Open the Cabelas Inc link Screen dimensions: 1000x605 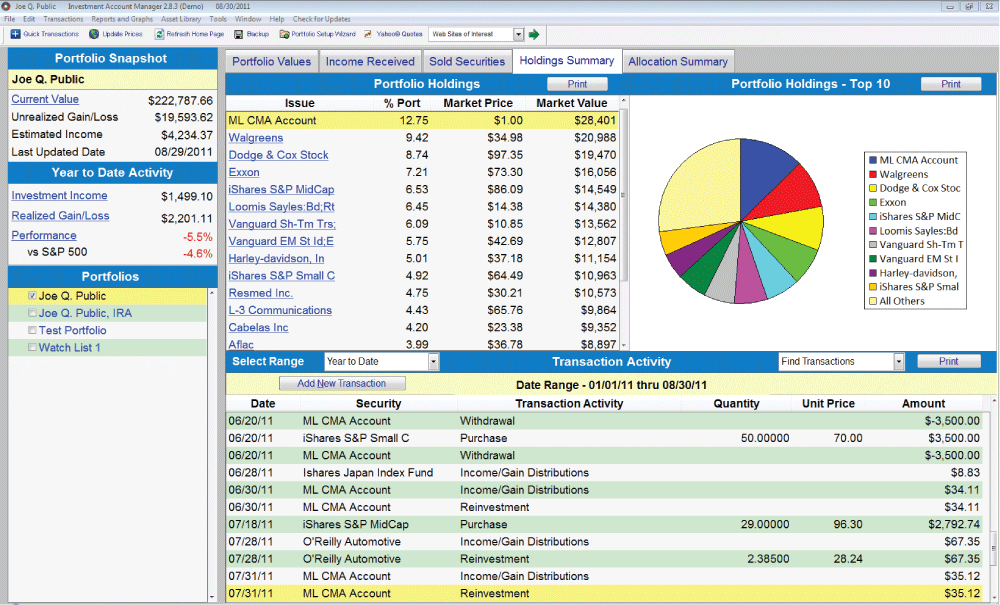coord(258,328)
